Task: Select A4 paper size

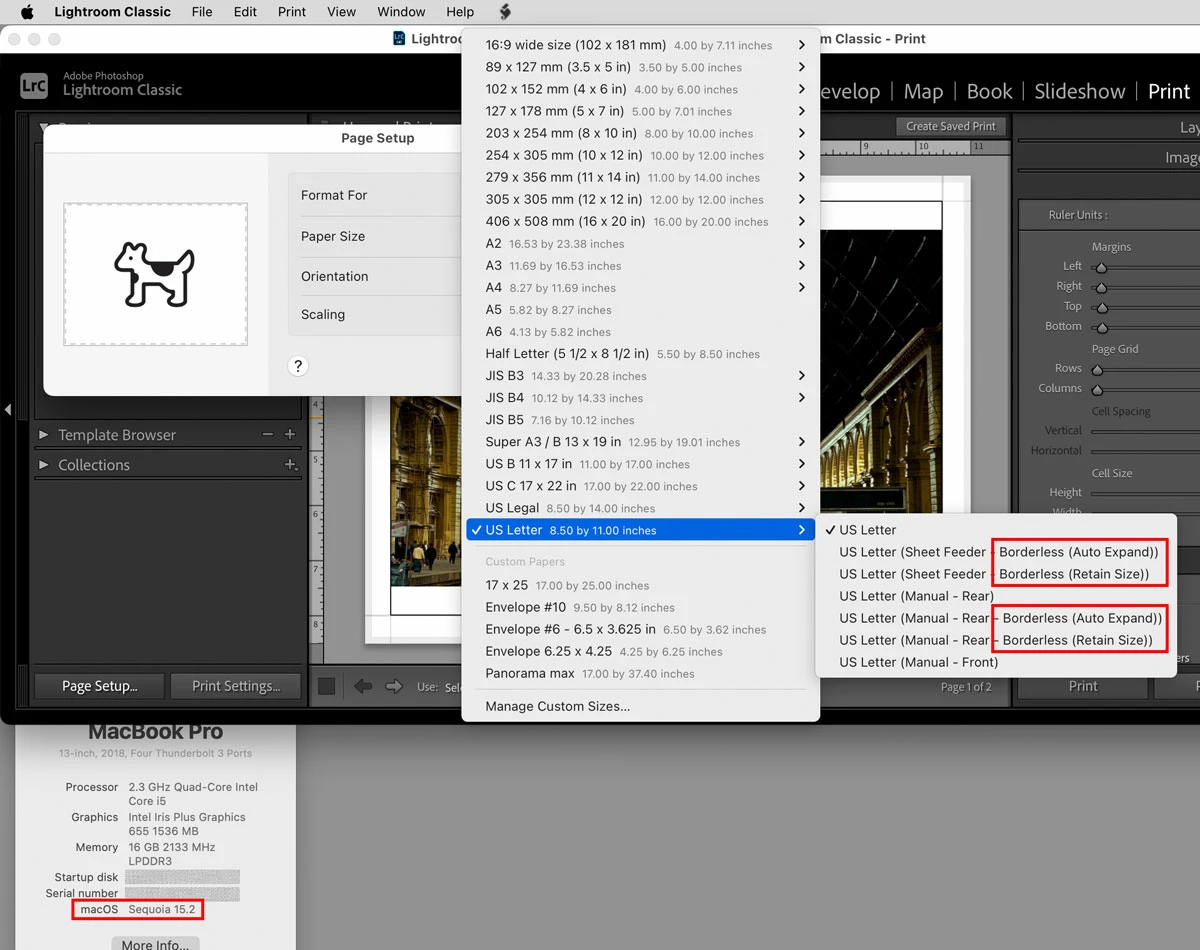Action: pyautogui.click(x=640, y=287)
